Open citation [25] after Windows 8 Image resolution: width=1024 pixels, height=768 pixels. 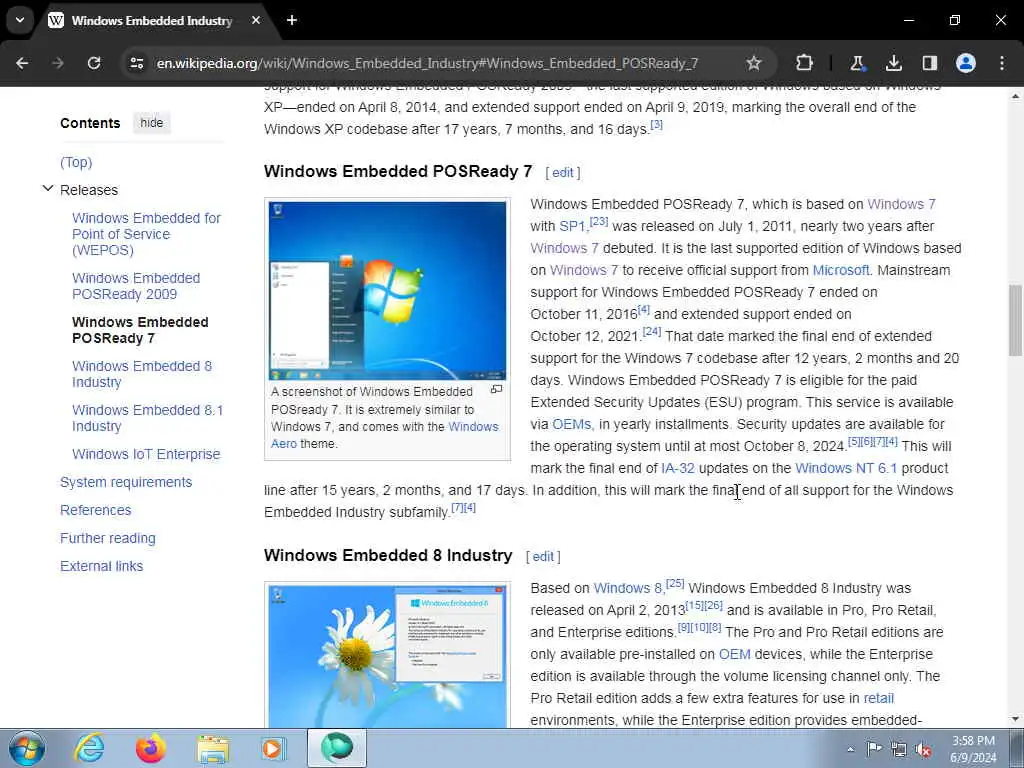point(675,583)
